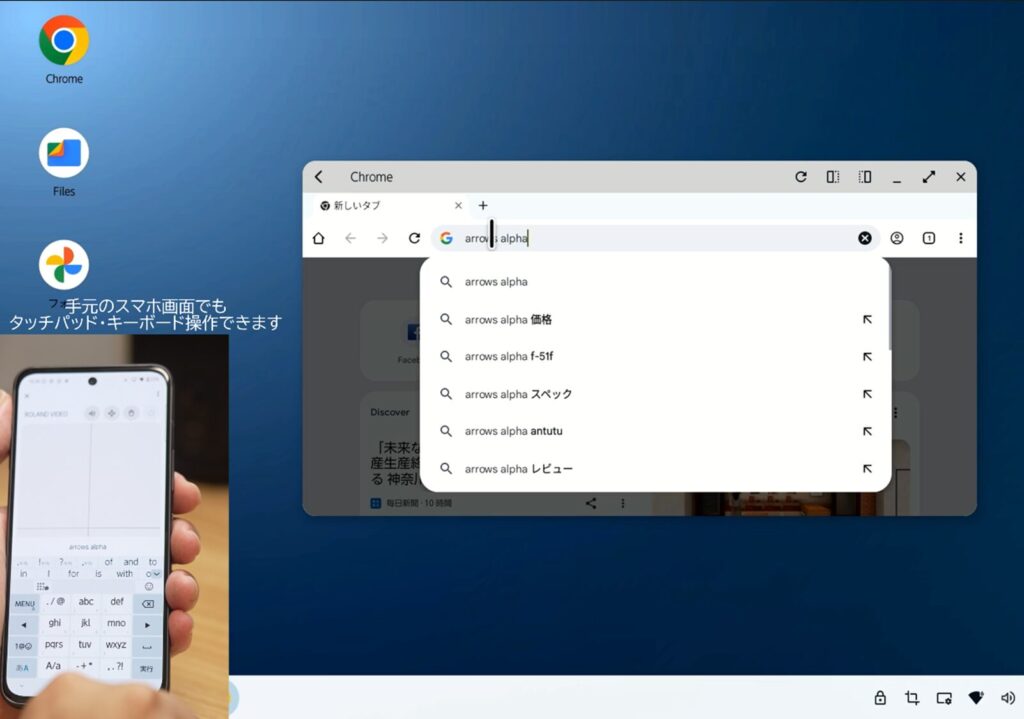Tap the def key on the phone keyboard
Screen dimensions: 1024x719
[x=117, y=601]
